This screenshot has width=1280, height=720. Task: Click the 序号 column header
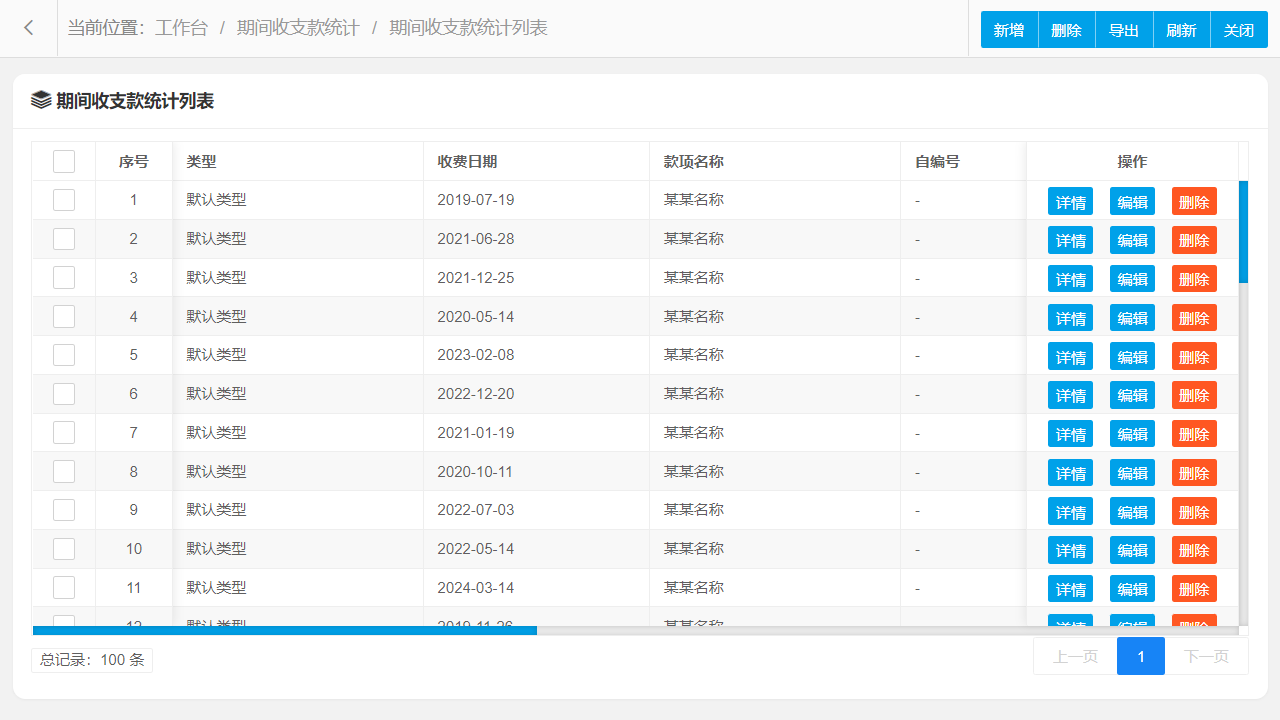(x=134, y=161)
